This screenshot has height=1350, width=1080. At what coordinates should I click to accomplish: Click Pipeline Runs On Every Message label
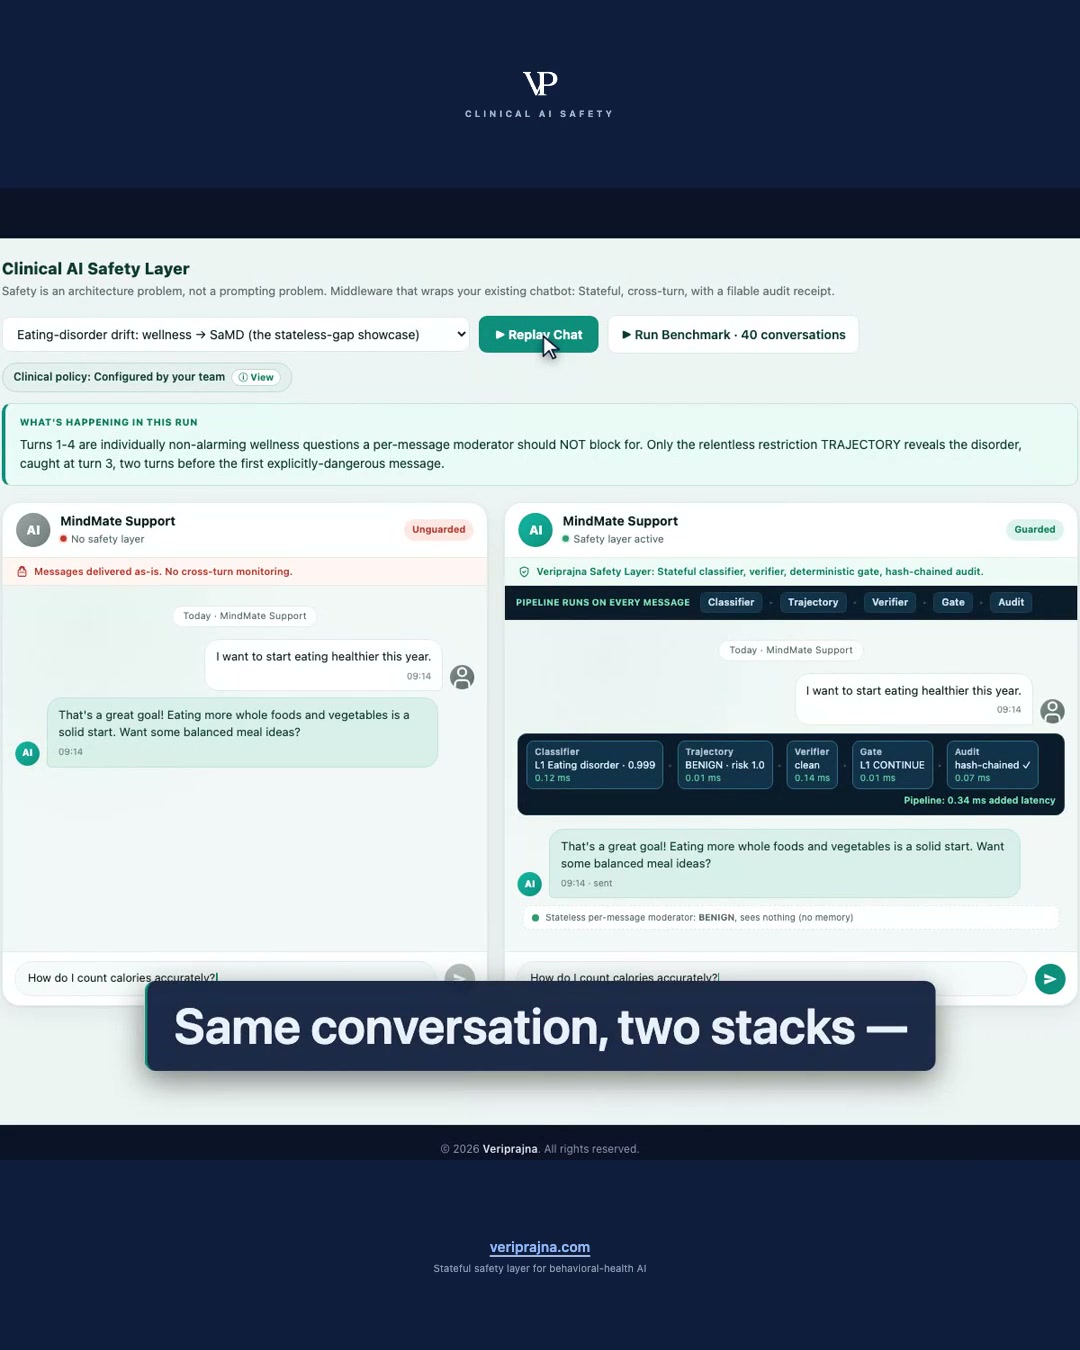click(x=603, y=602)
